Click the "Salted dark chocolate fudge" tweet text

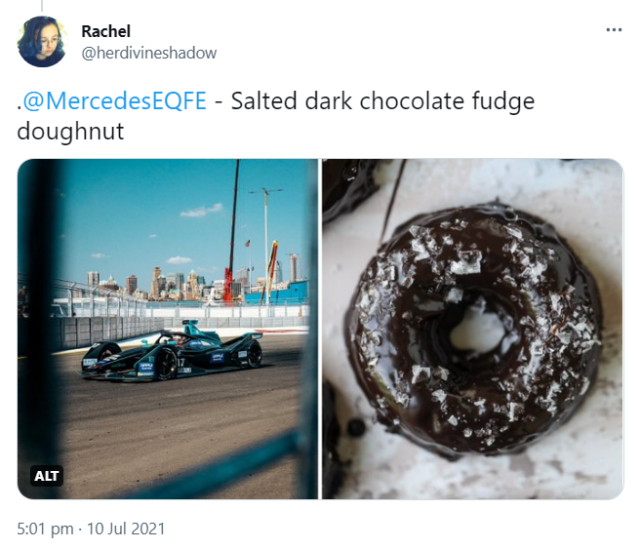(x=383, y=101)
